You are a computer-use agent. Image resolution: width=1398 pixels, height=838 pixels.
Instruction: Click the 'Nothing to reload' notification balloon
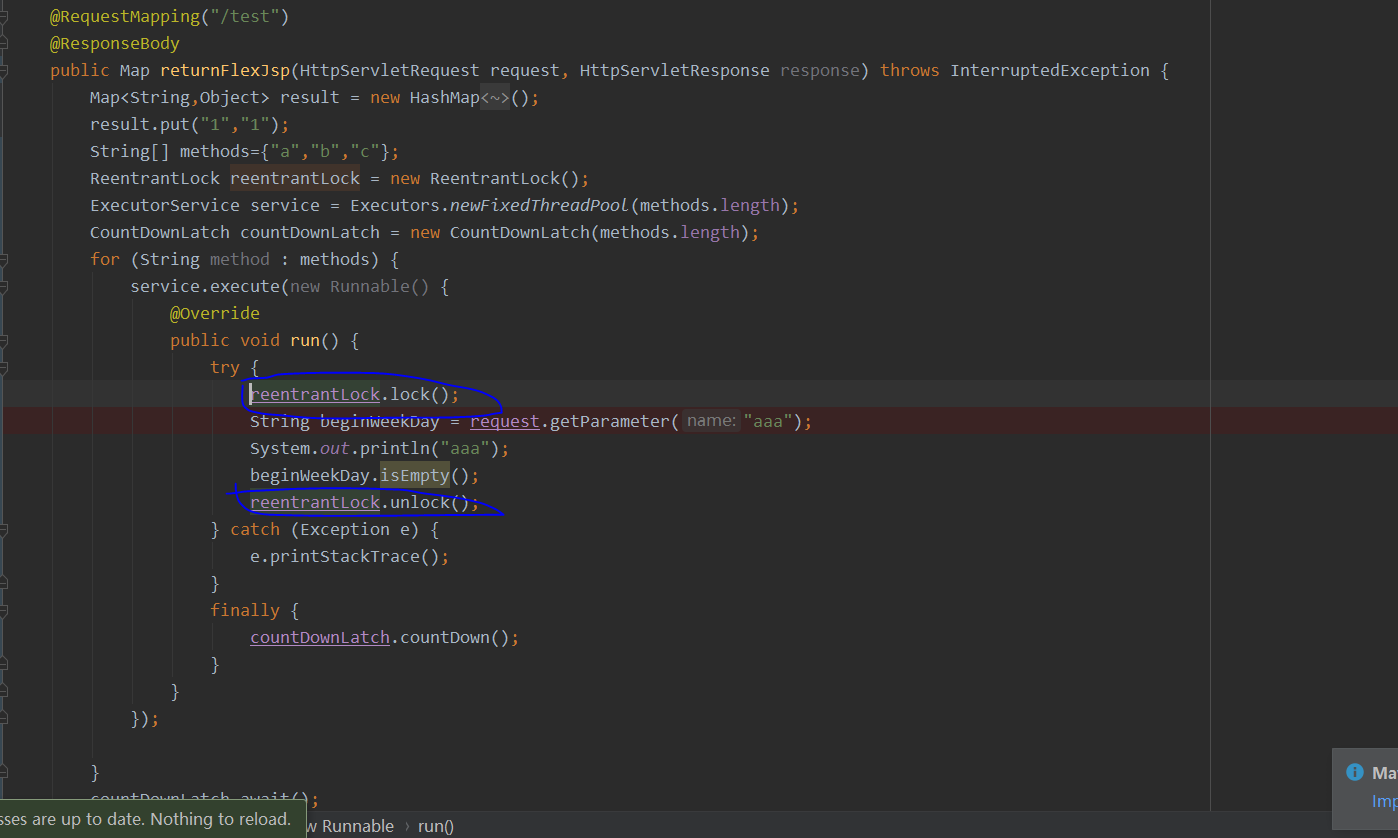point(150,818)
